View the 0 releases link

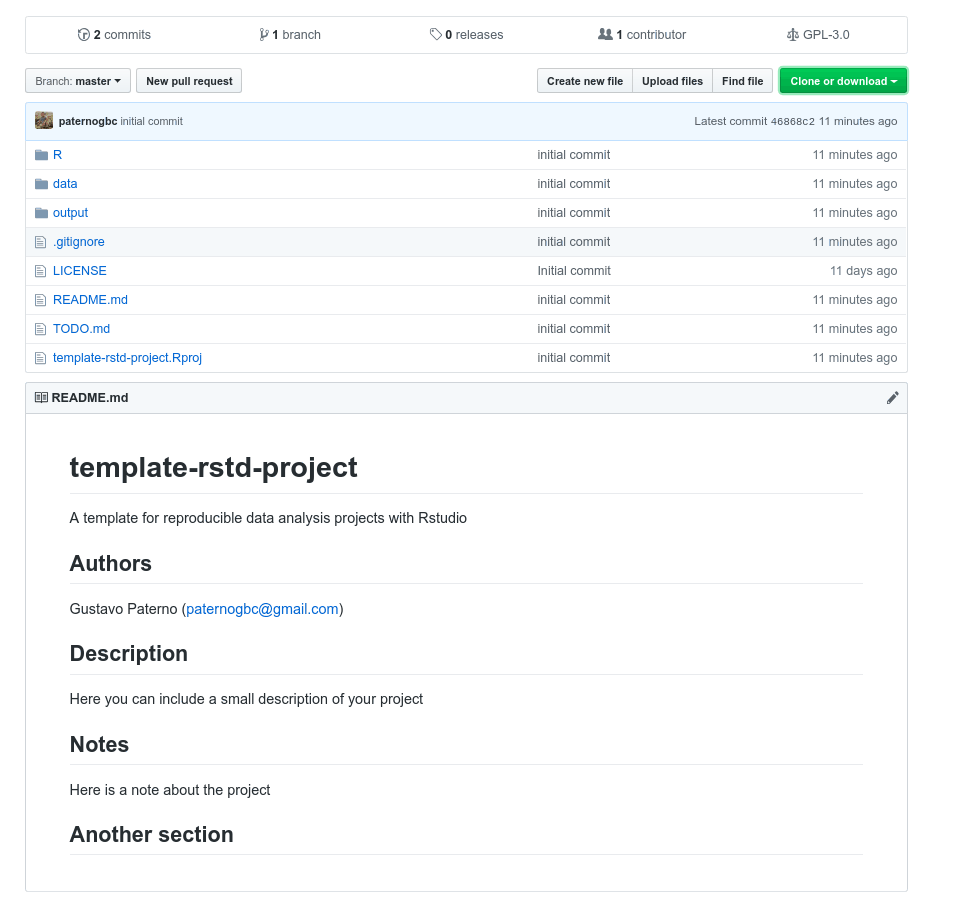466,35
